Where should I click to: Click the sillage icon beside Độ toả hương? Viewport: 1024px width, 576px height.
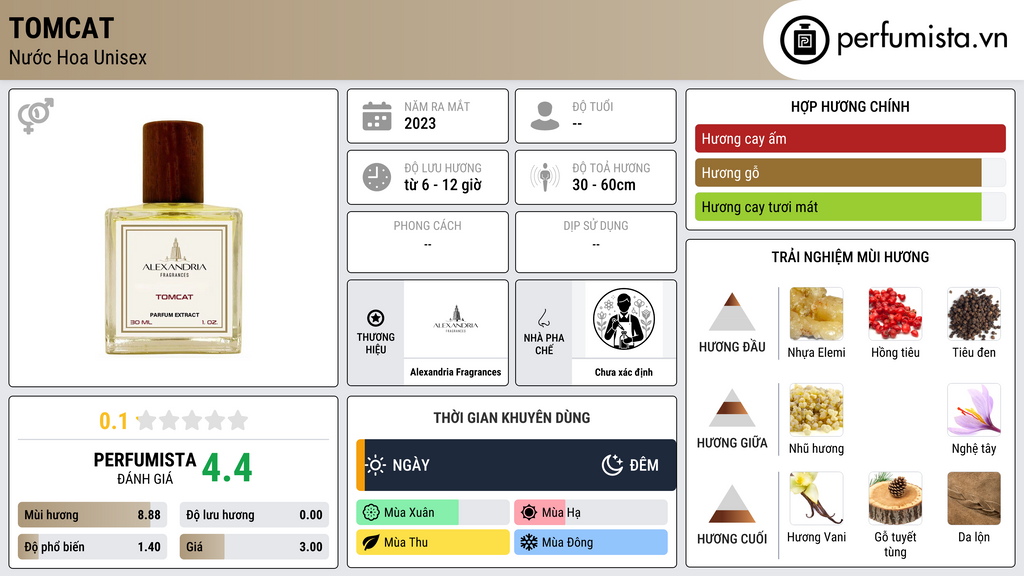pyautogui.click(x=545, y=177)
